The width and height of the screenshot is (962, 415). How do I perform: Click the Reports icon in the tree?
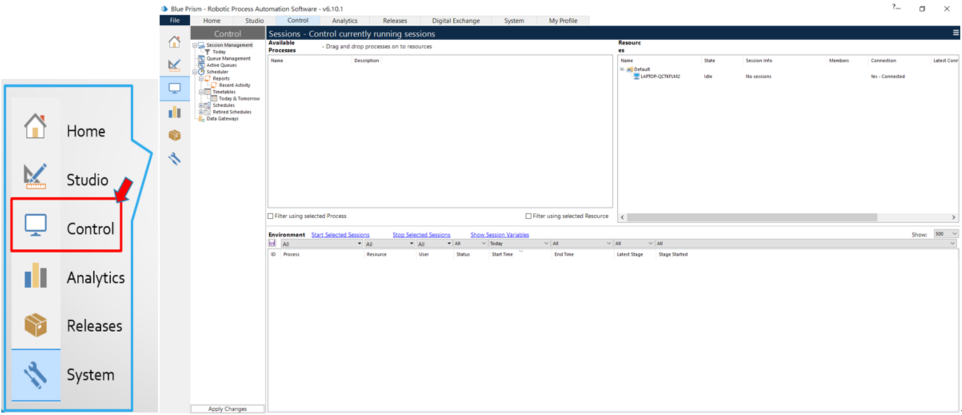[207, 79]
